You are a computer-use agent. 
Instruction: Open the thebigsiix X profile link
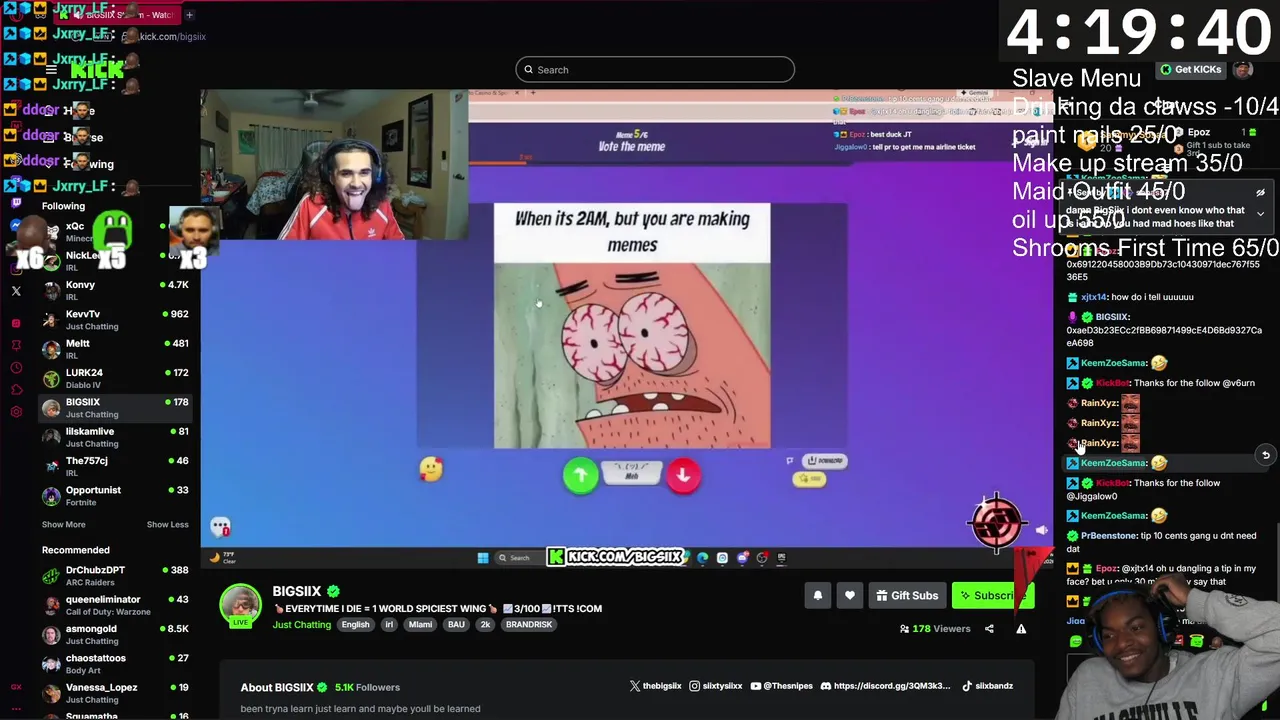tap(655, 686)
